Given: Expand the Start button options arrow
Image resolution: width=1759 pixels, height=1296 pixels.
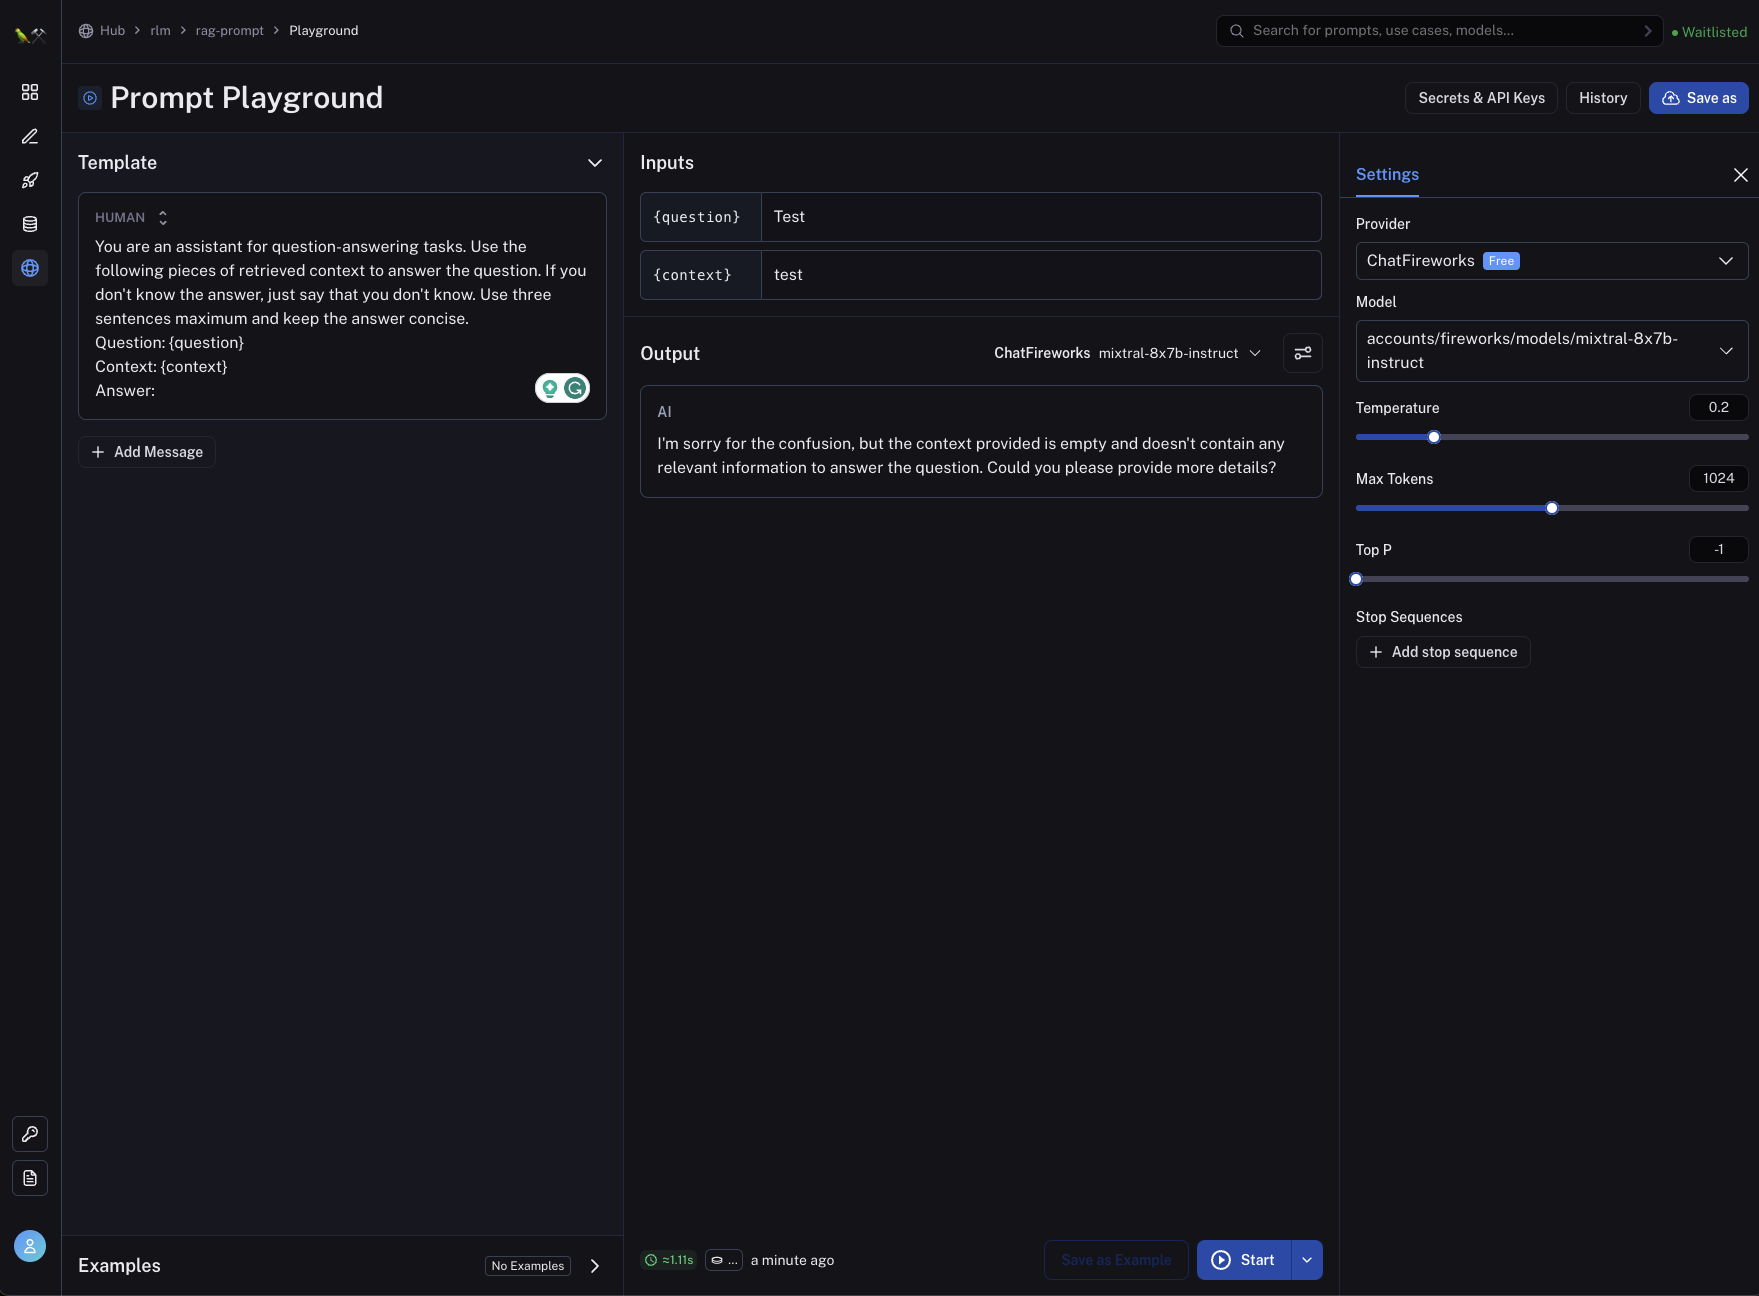Looking at the screenshot, I should [x=1307, y=1260].
